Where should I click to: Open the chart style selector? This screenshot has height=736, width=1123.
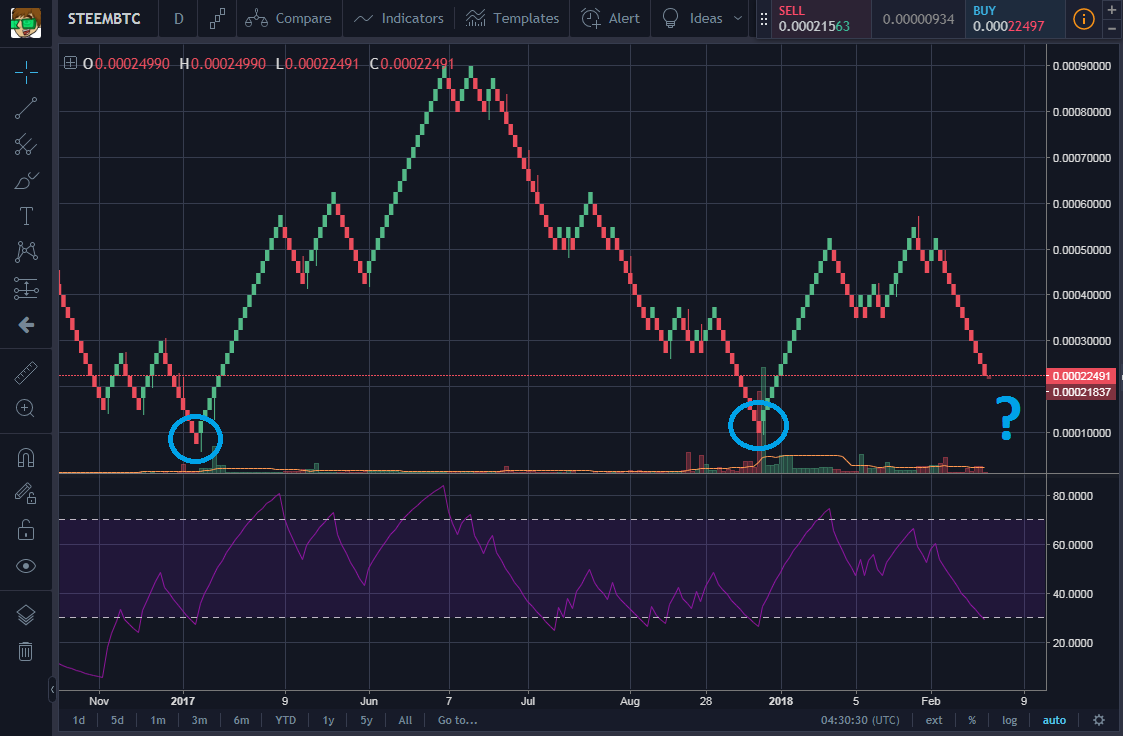pyautogui.click(x=217, y=19)
